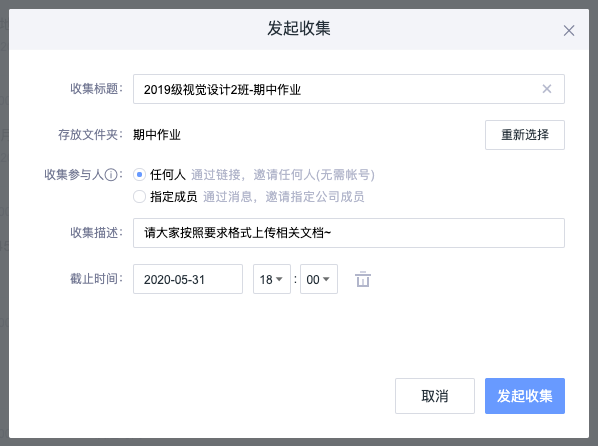
Task: Submit with the blue 发起收集 button
Action: point(525,396)
